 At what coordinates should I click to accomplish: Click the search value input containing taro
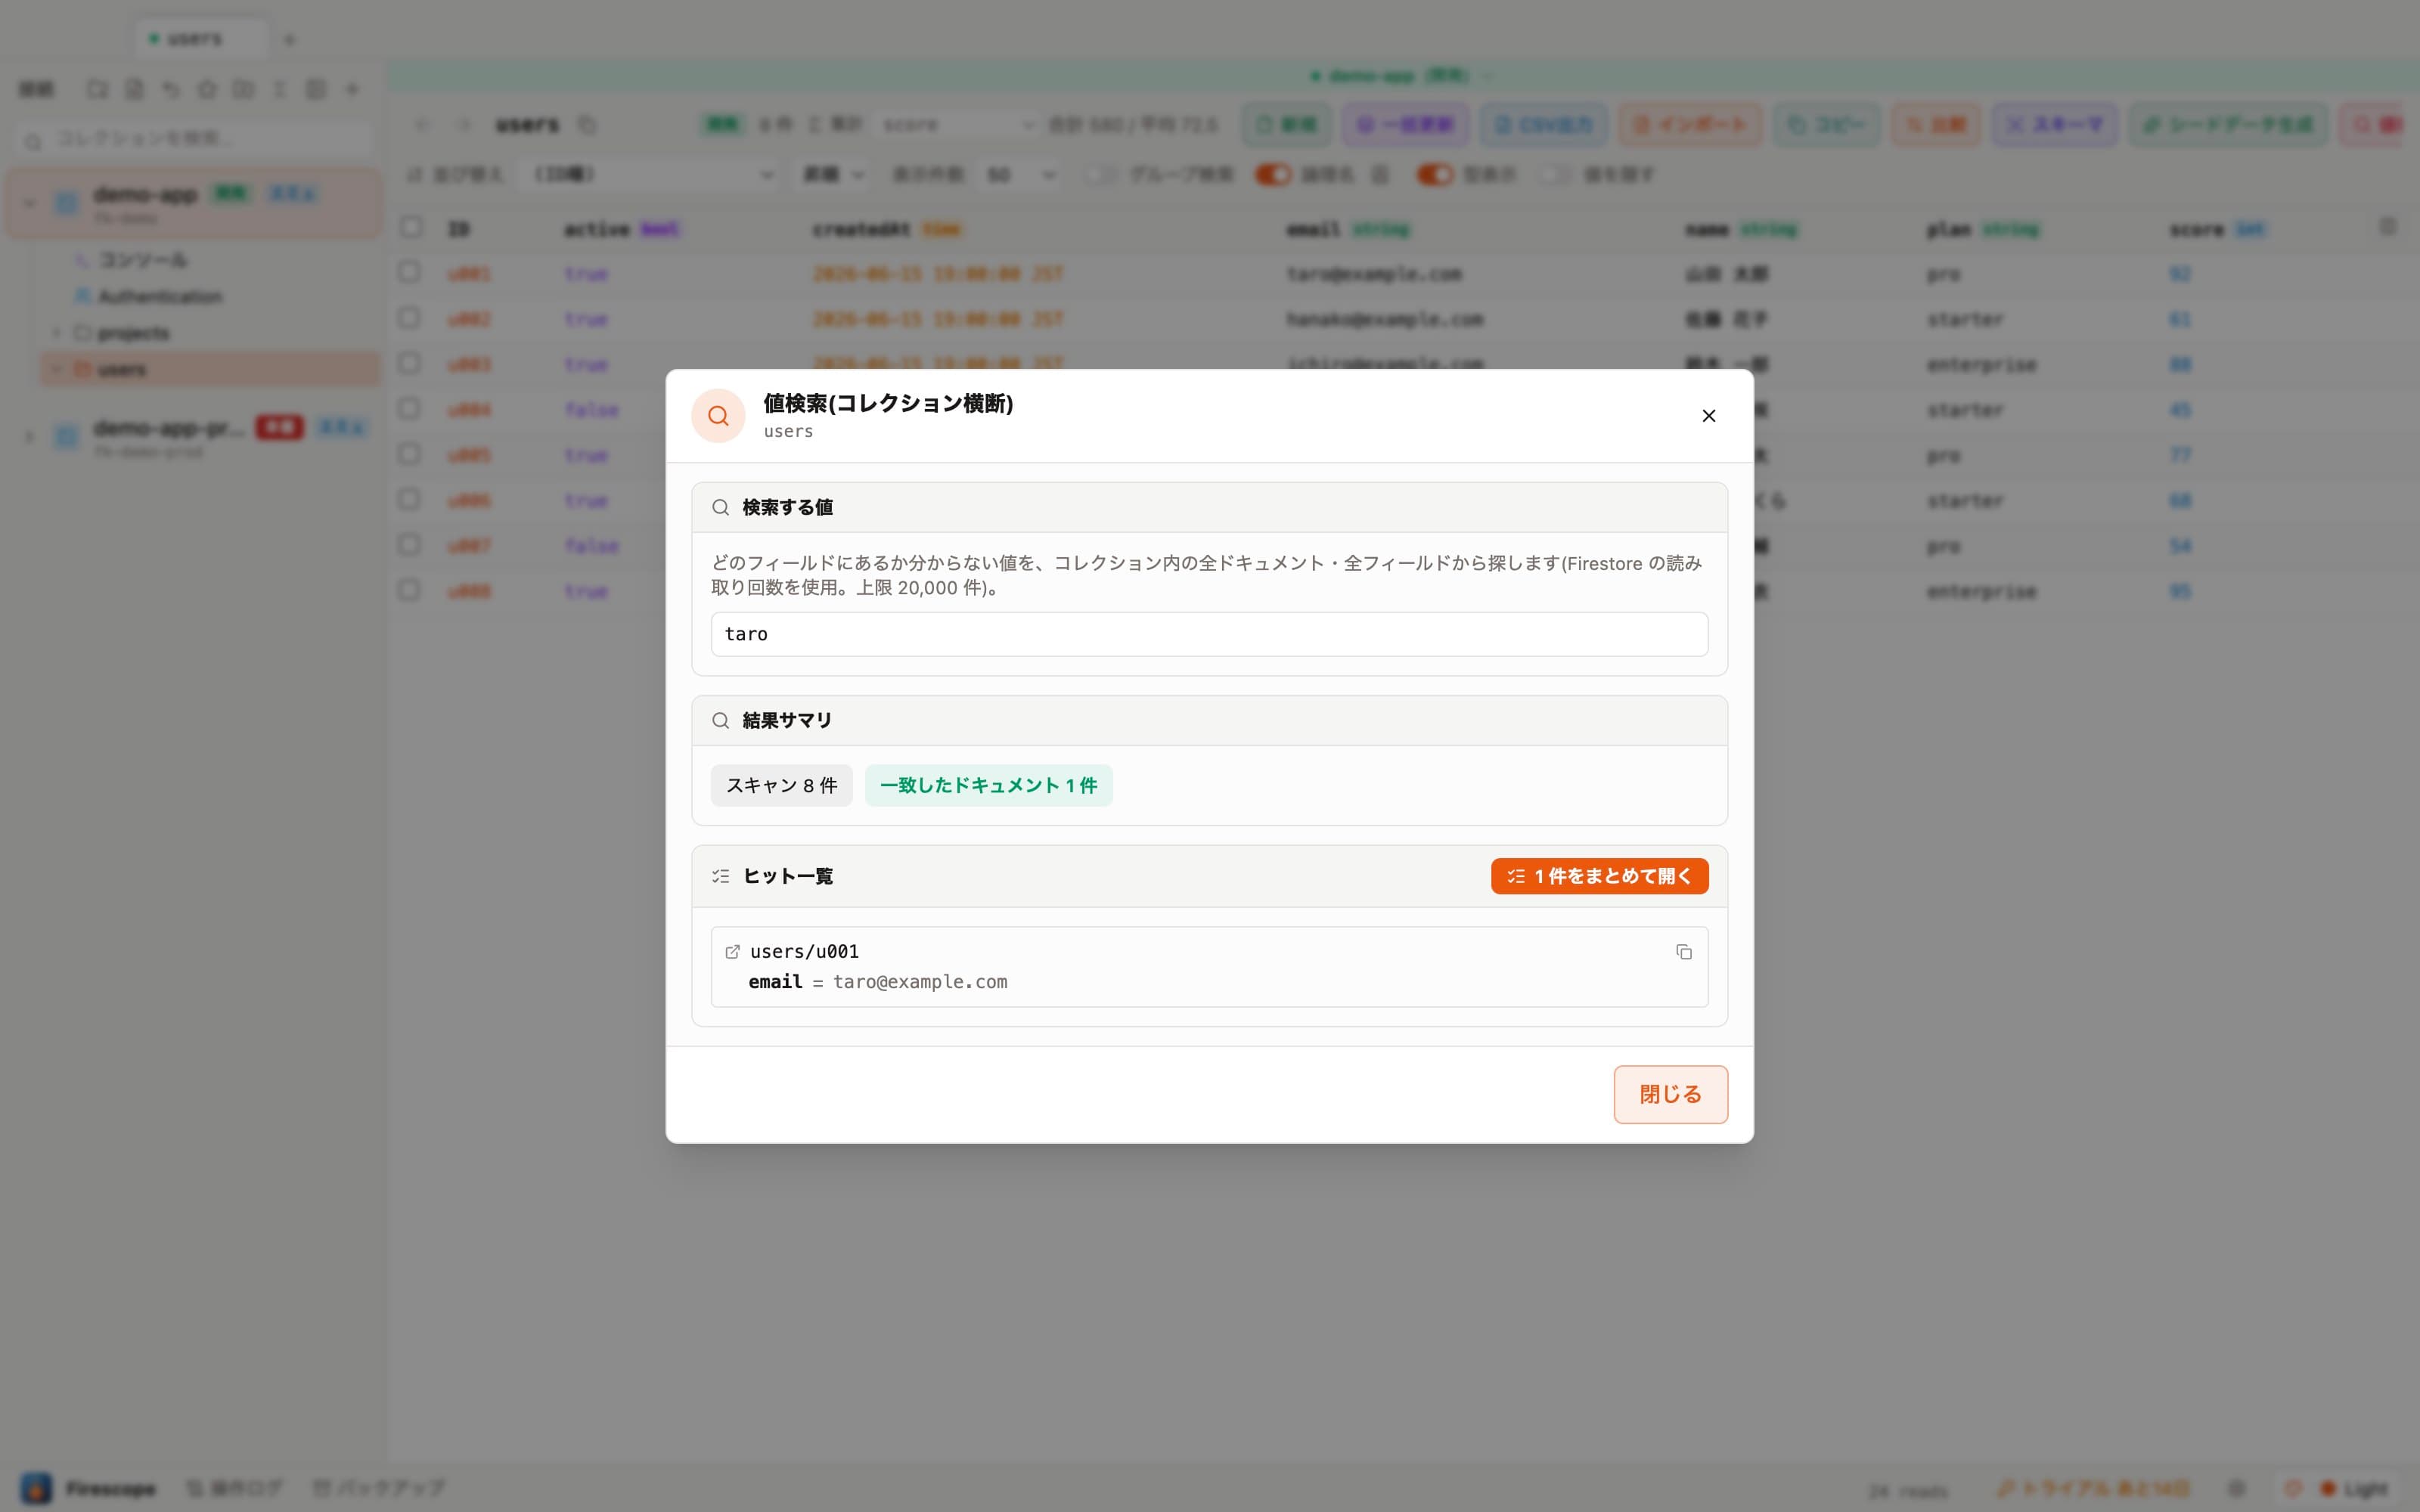tap(1209, 634)
